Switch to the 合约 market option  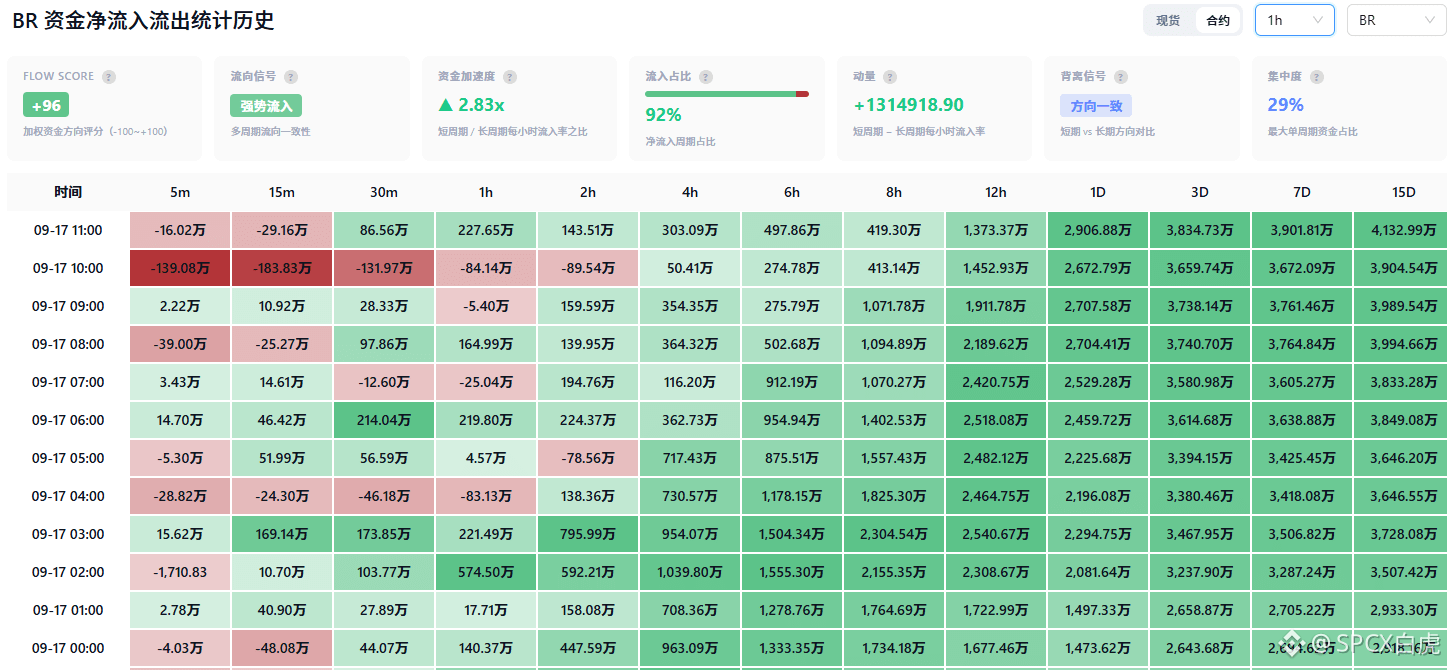[x=1218, y=20]
